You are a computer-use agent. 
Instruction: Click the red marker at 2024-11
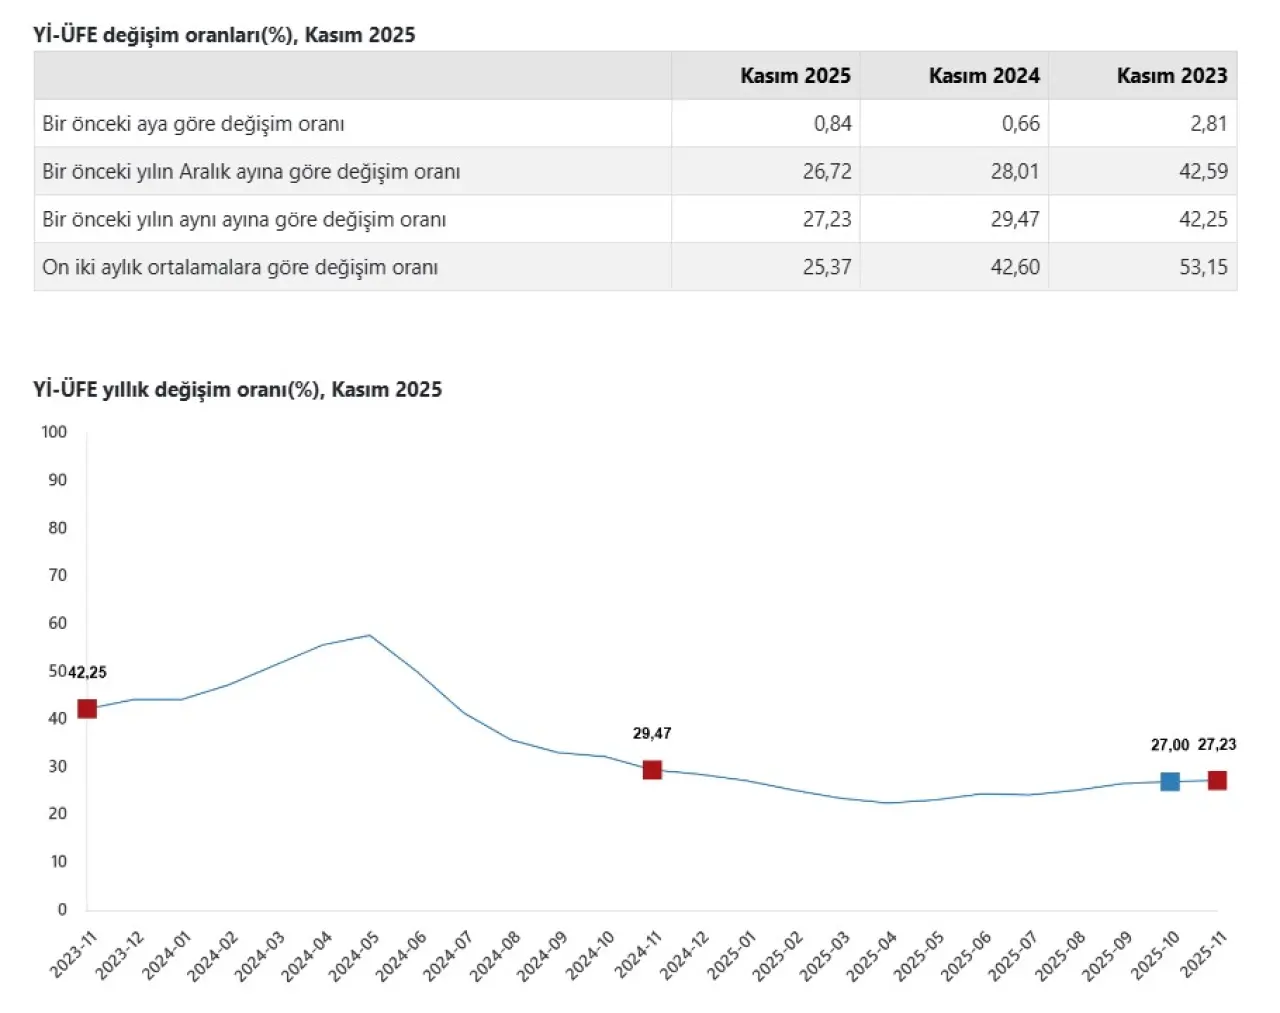[652, 769]
